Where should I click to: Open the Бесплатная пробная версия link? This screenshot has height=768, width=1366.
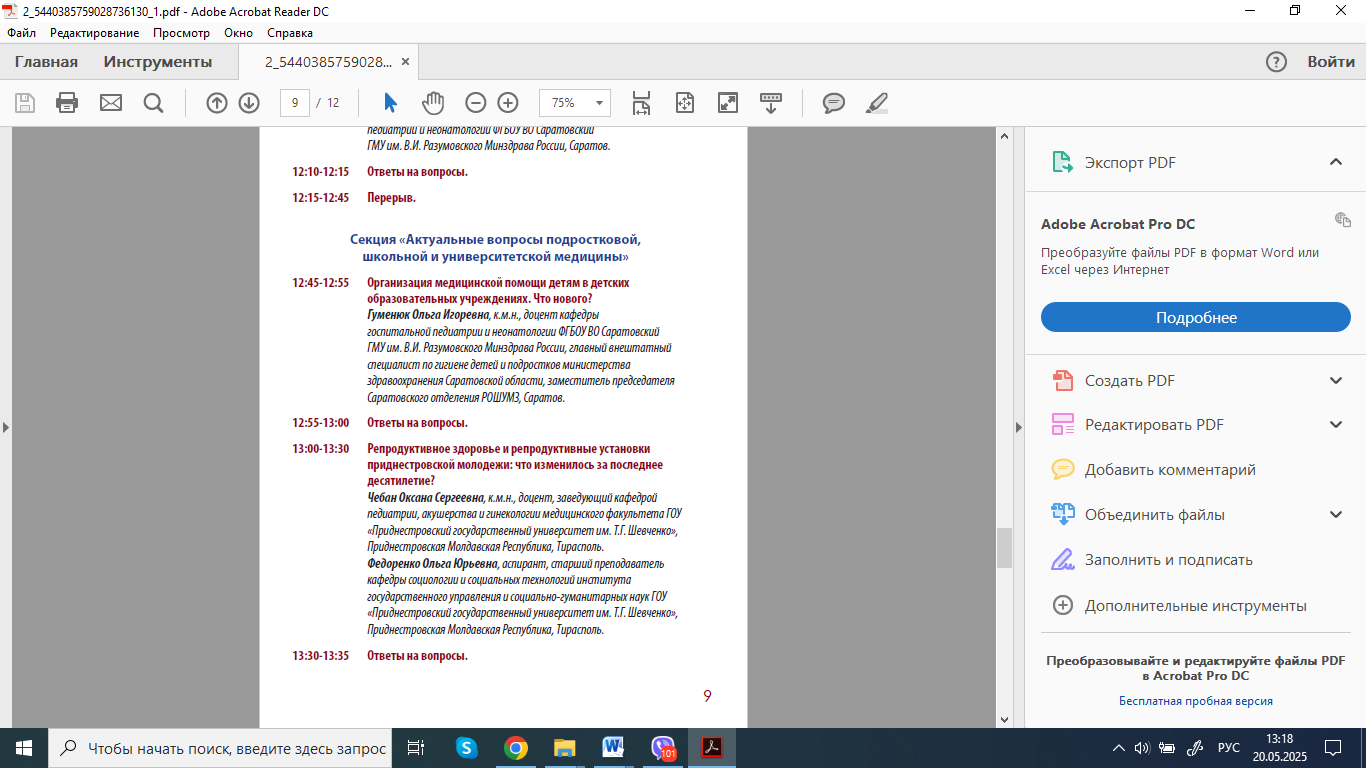[1195, 701]
